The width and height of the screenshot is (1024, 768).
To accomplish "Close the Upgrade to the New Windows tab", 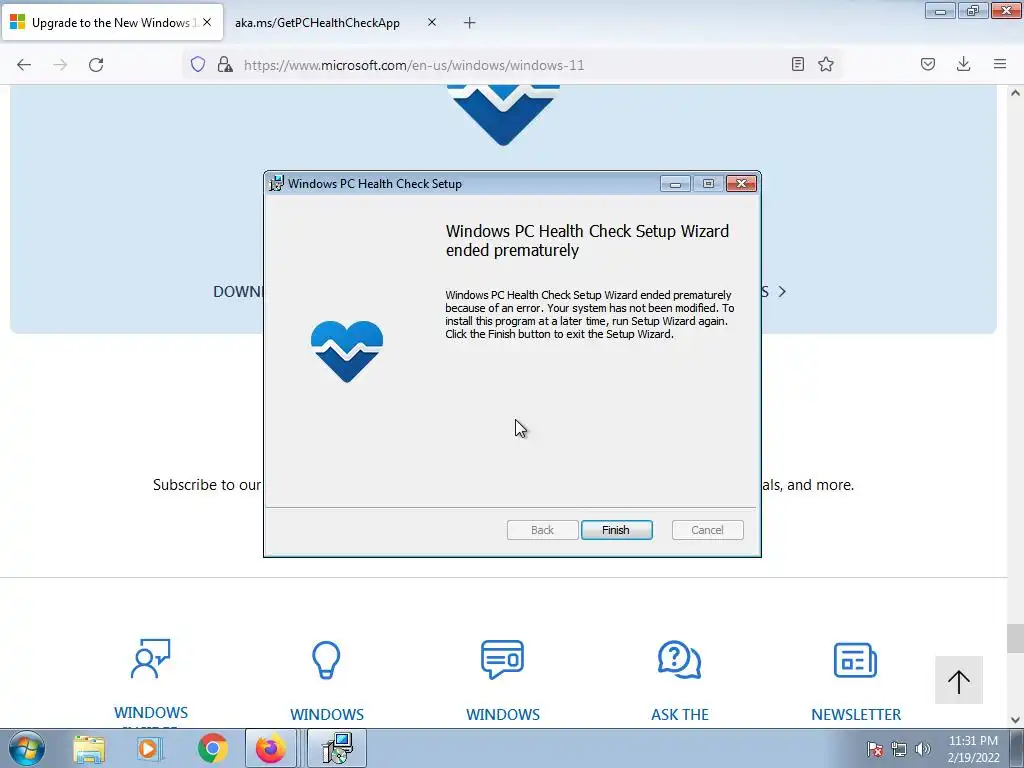I will tap(207, 22).
